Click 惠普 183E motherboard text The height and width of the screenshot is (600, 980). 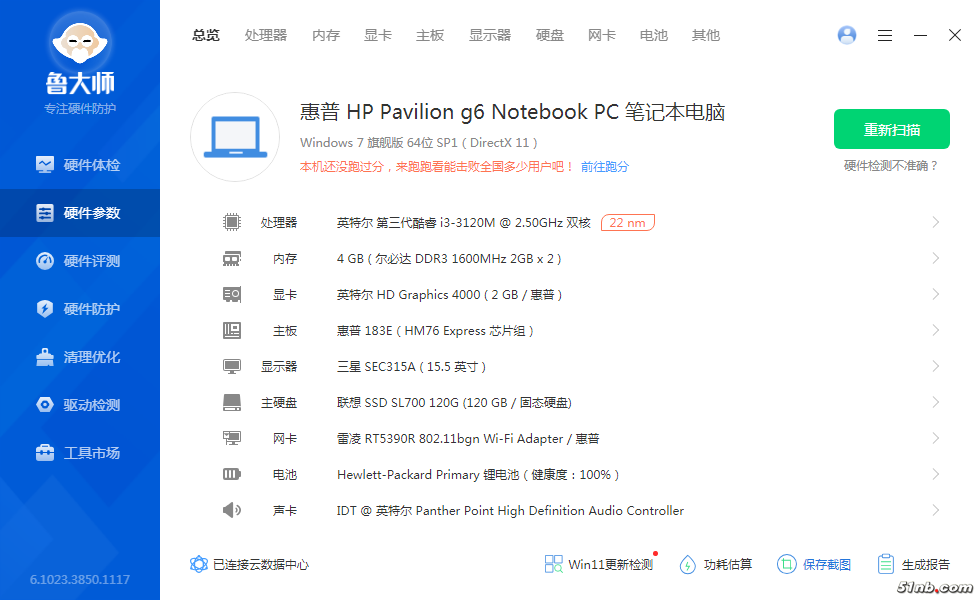click(x=435, y=331)
